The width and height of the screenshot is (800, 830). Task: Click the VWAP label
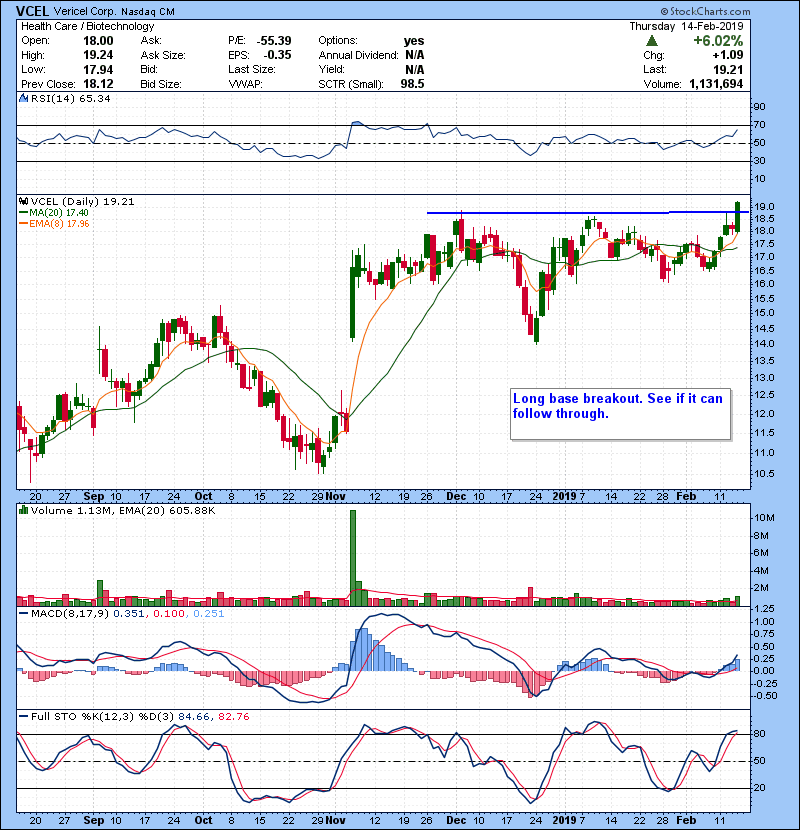coord(245,84)
